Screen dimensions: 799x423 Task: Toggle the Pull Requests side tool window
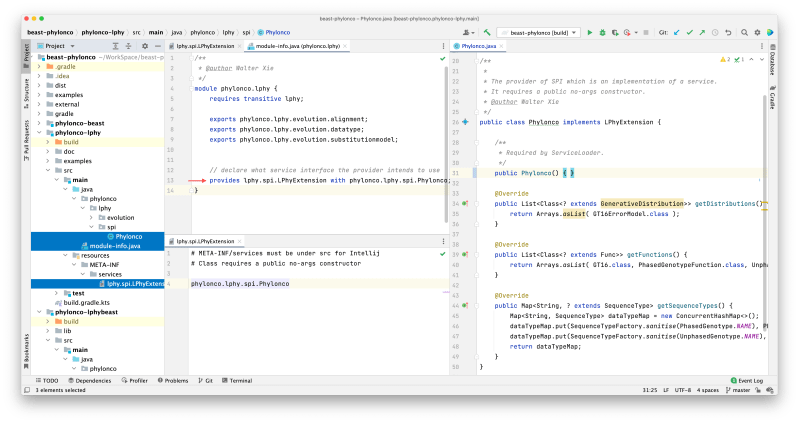click(x=26, y=141)
